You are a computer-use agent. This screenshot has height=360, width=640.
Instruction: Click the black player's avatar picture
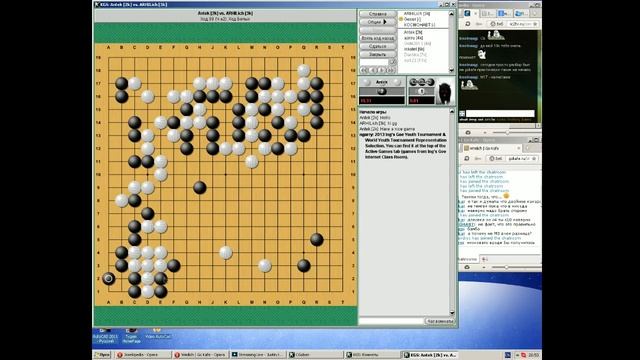coord(445,91)
